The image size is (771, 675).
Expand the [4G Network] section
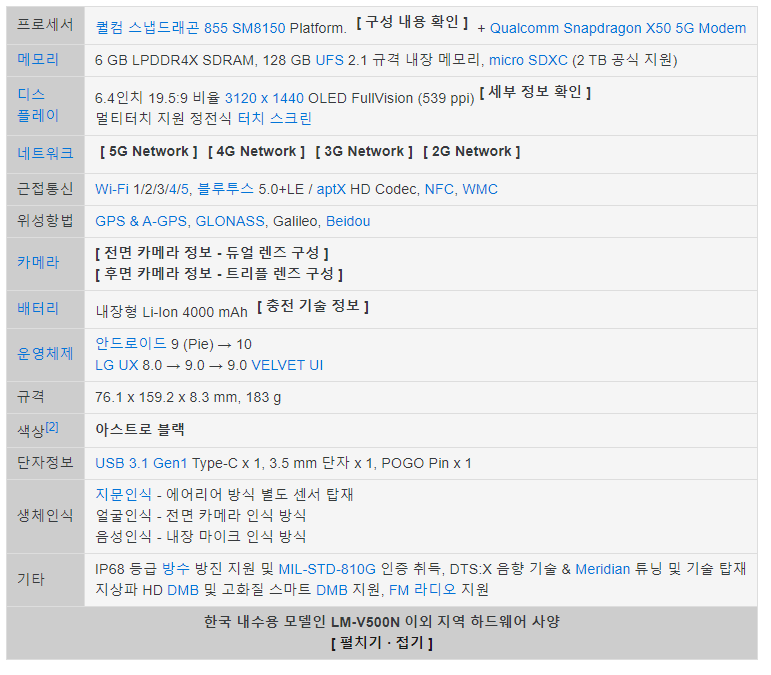pos(256,151)
